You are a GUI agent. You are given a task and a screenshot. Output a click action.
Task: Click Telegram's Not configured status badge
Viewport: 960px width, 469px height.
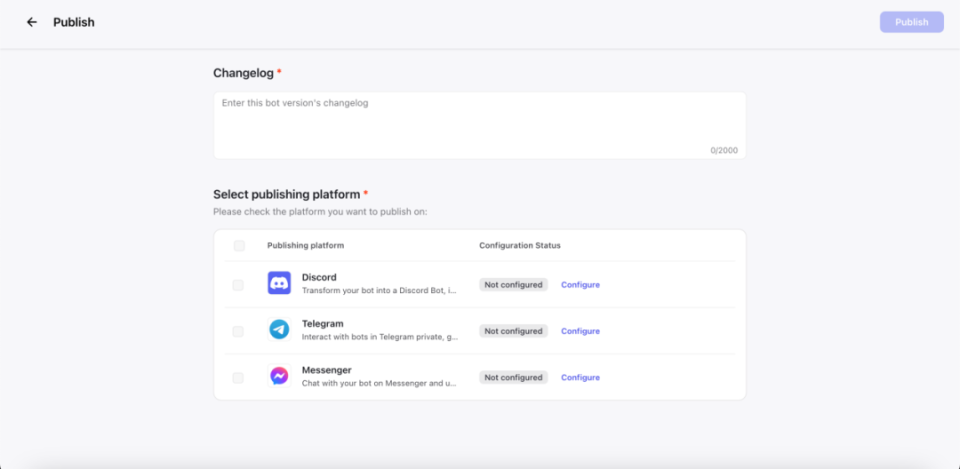point(513,331)
